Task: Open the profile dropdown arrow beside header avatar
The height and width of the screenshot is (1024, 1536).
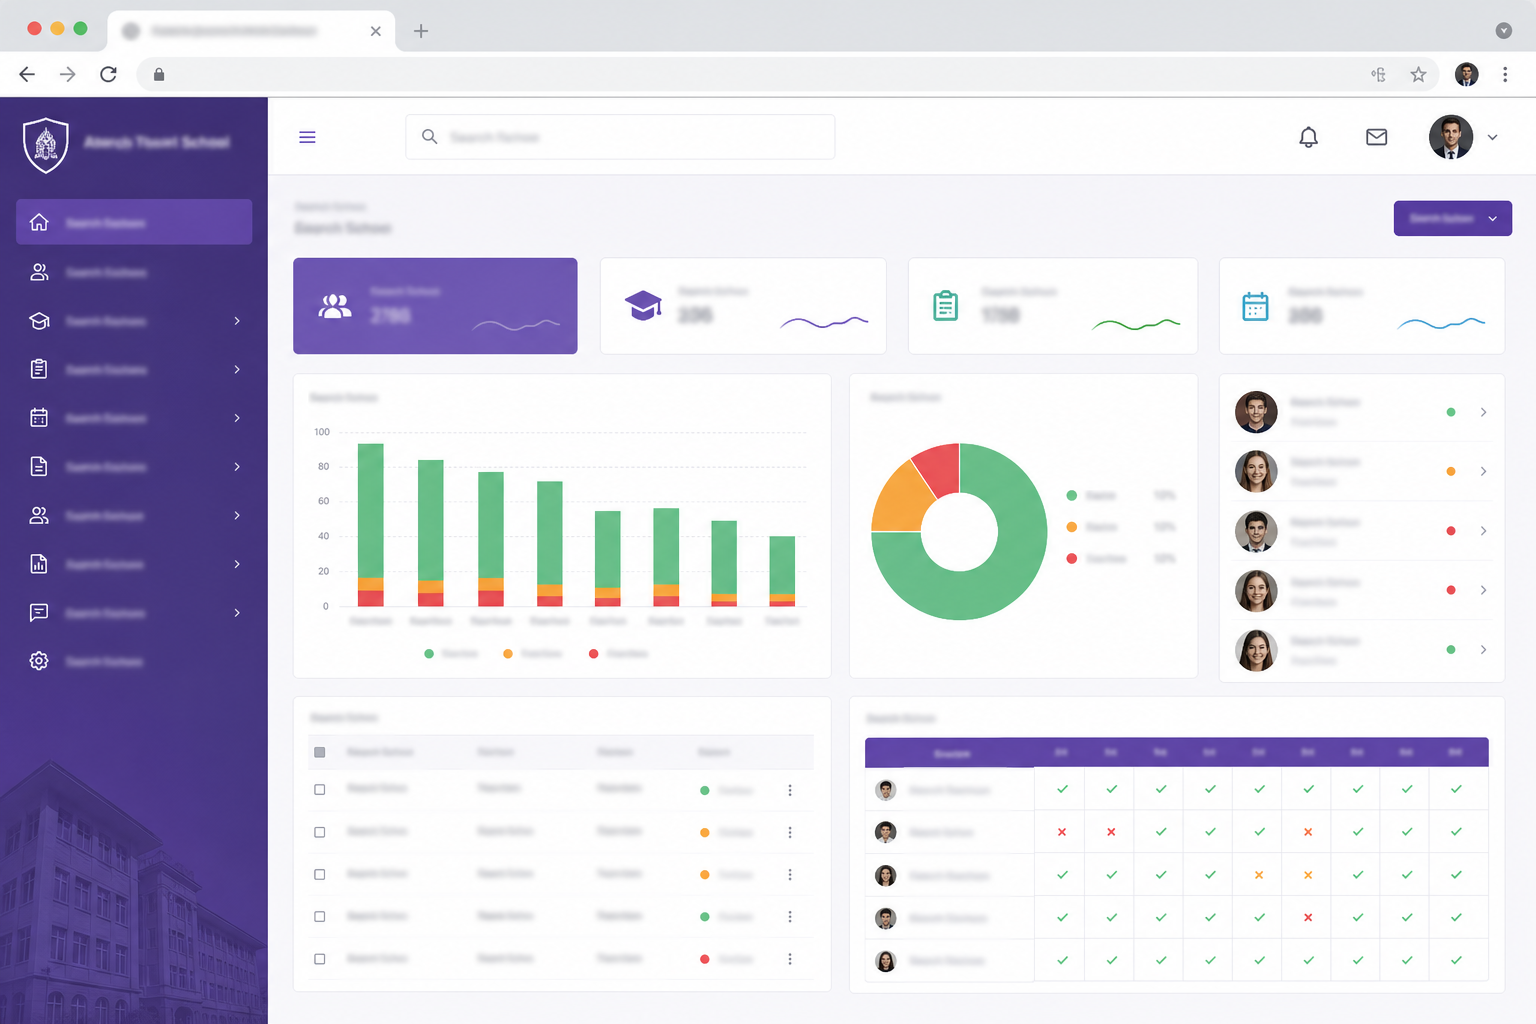Action: tap(1492, 138)
